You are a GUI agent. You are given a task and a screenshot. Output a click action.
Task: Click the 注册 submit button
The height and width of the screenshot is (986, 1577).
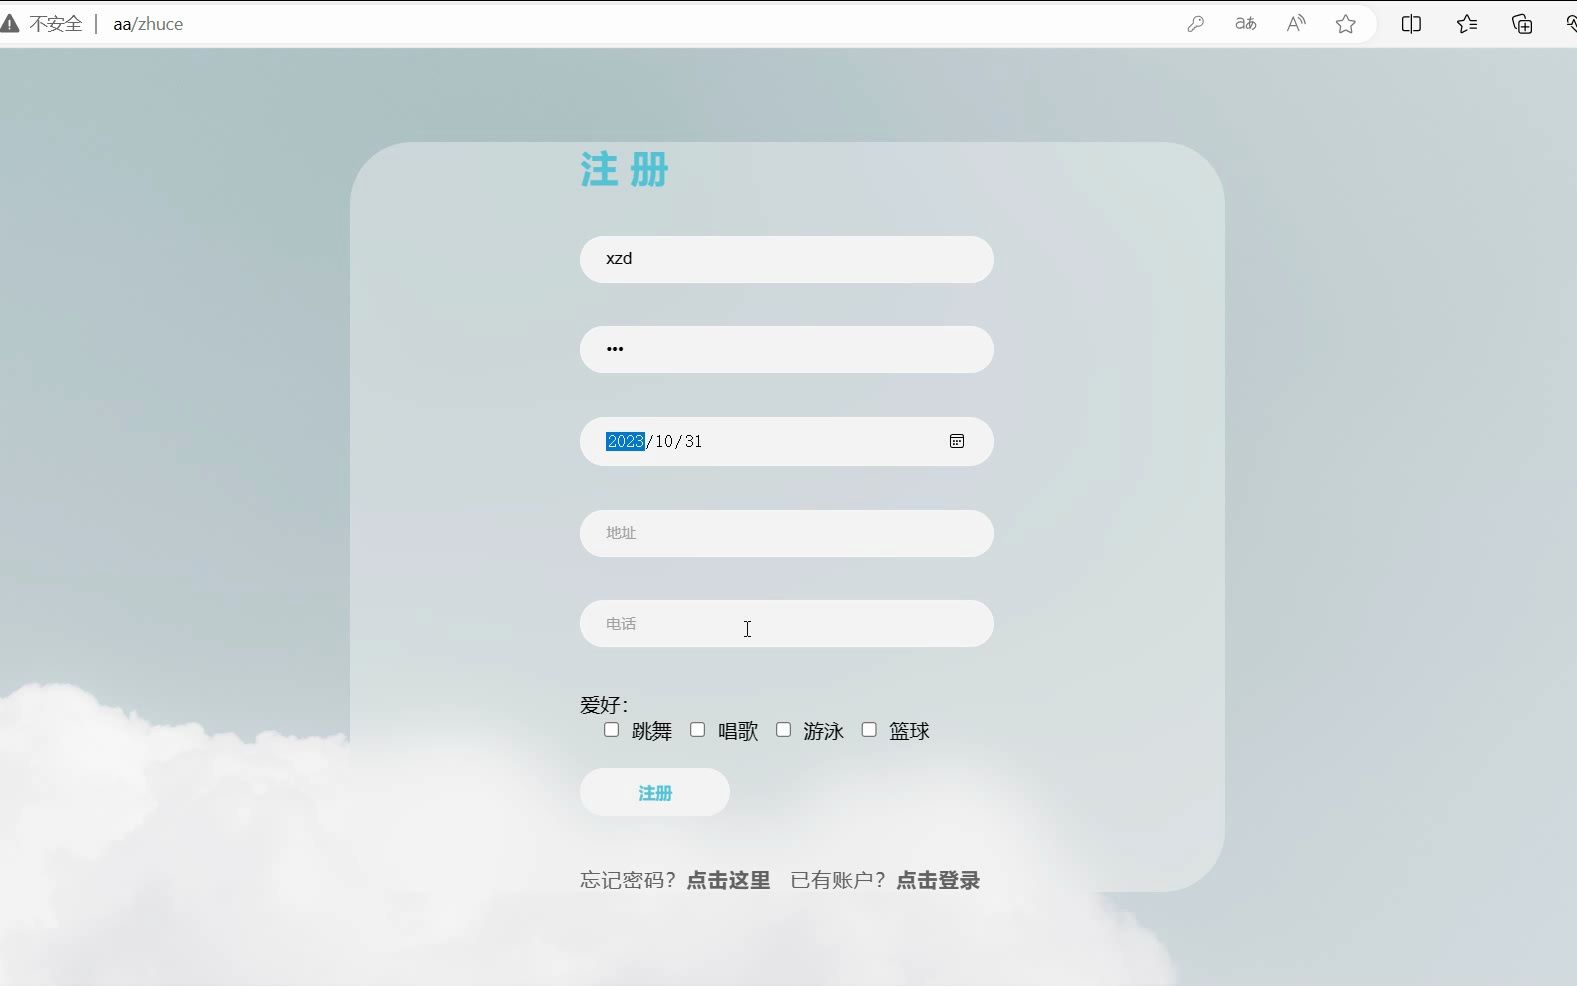click(x=655, y=792)
